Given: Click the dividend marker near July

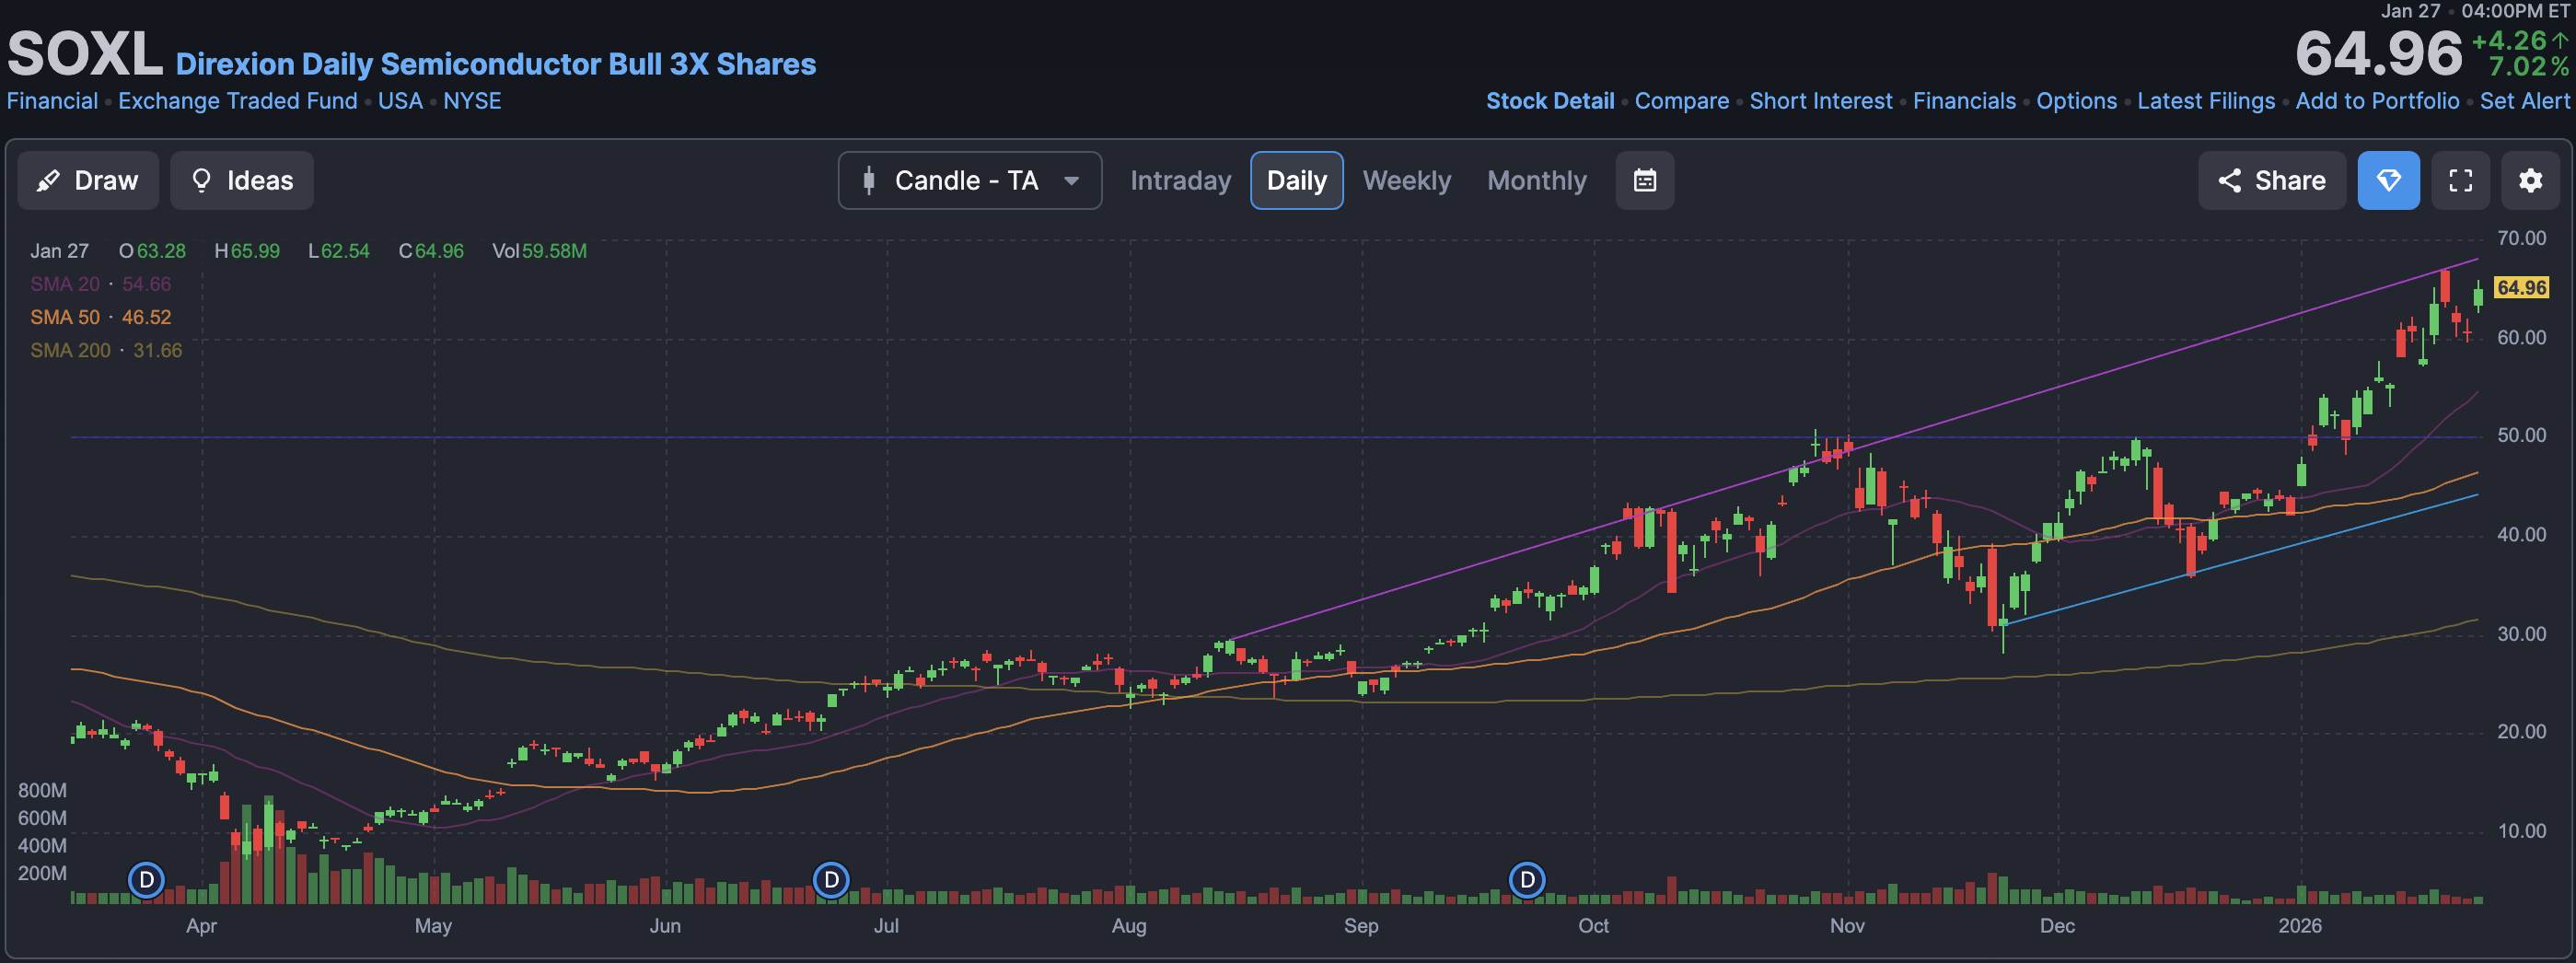Looking at the screenshot, I should (x=831, y=880).
